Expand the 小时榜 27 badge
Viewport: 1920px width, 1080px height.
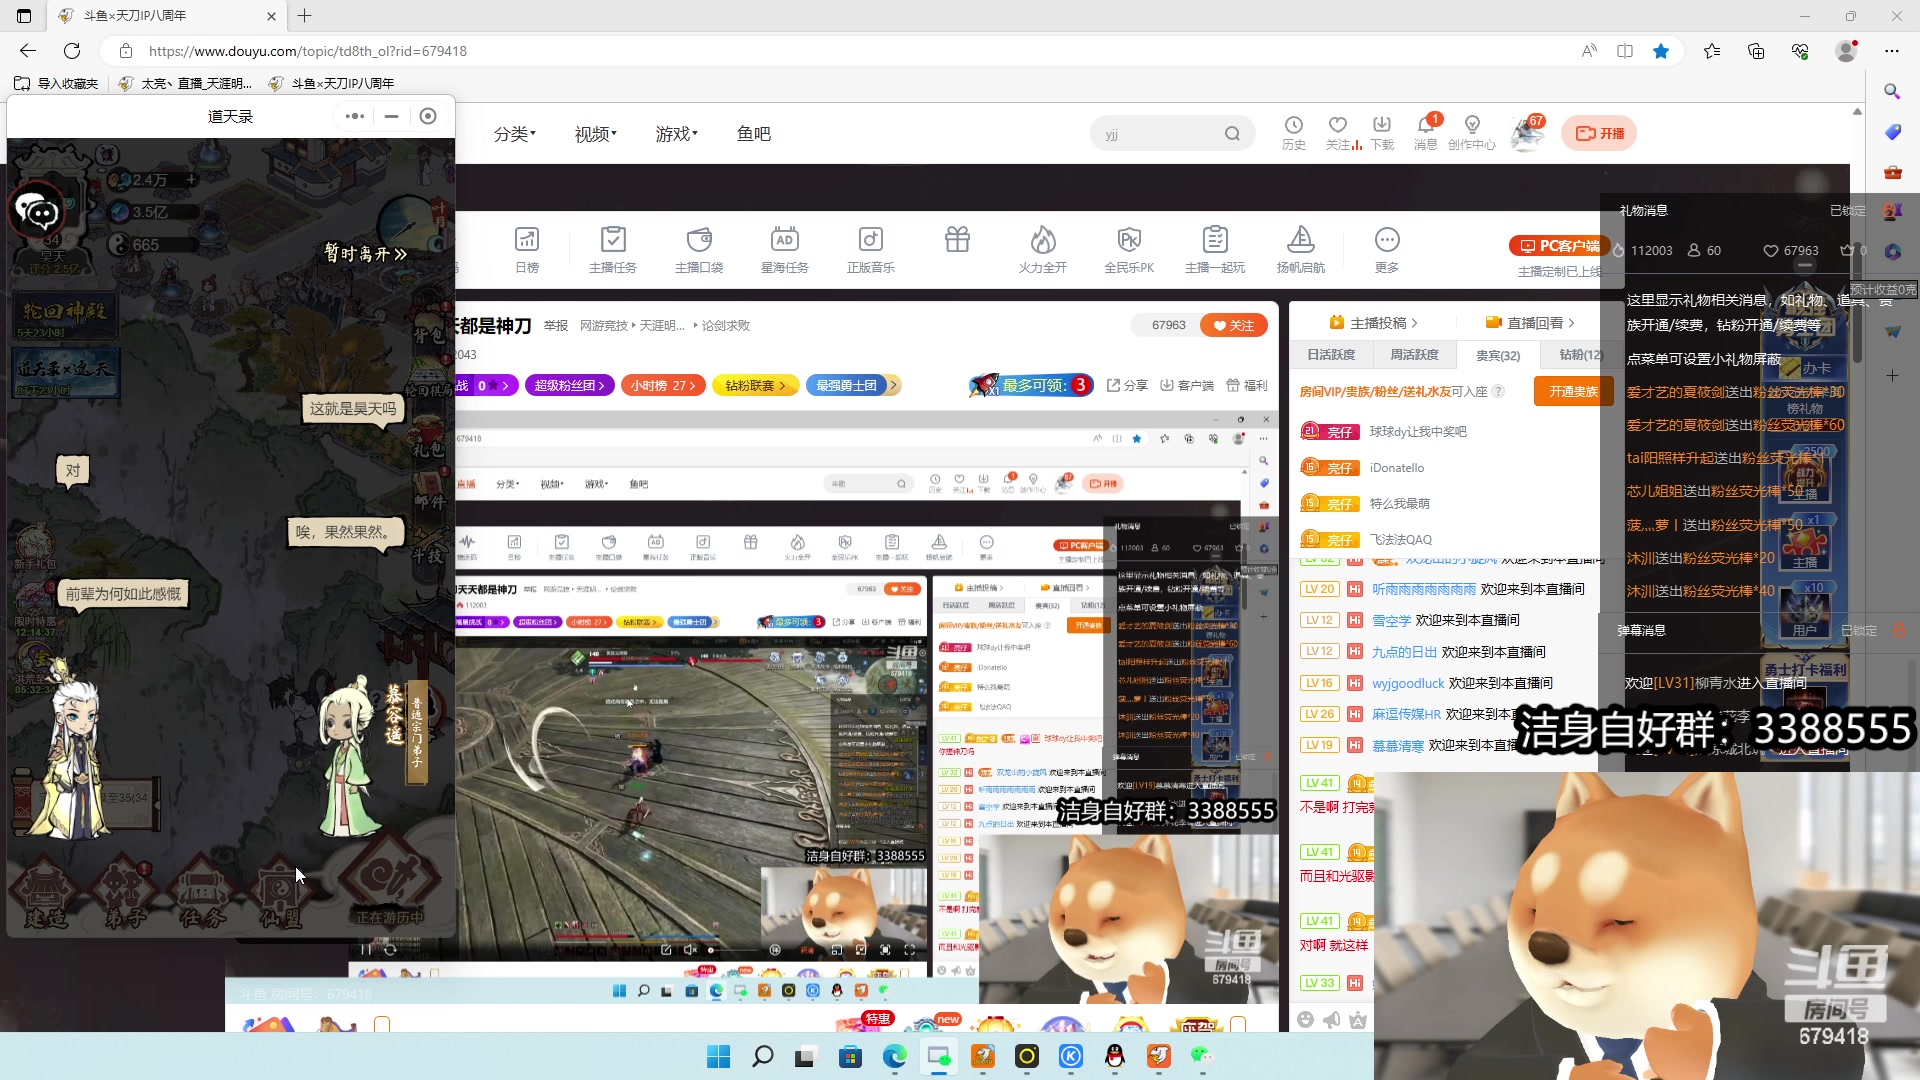[x=663, y=385]
